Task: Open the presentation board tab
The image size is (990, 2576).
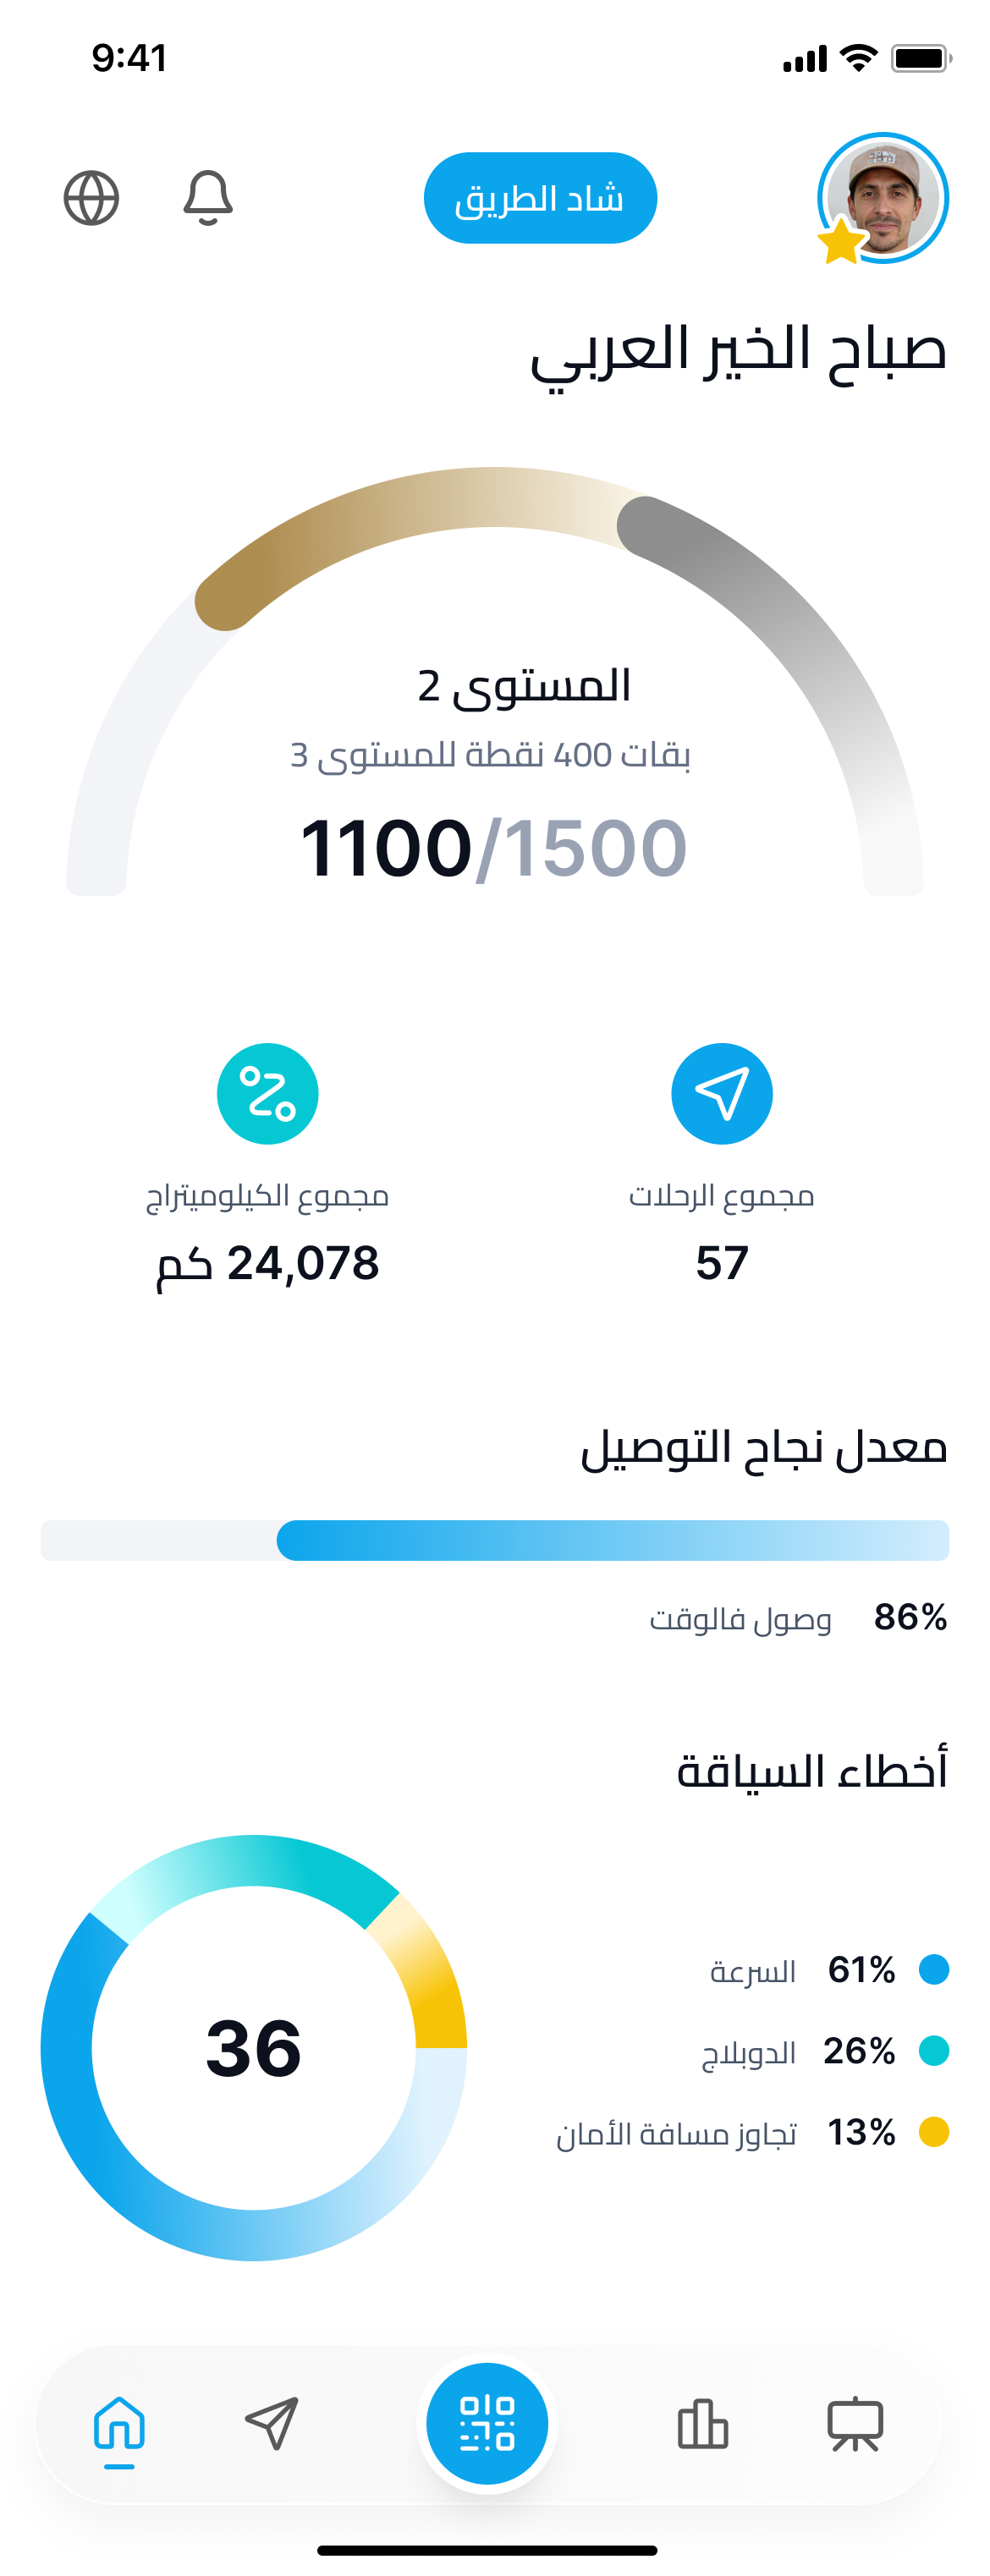Action: 855,2424
